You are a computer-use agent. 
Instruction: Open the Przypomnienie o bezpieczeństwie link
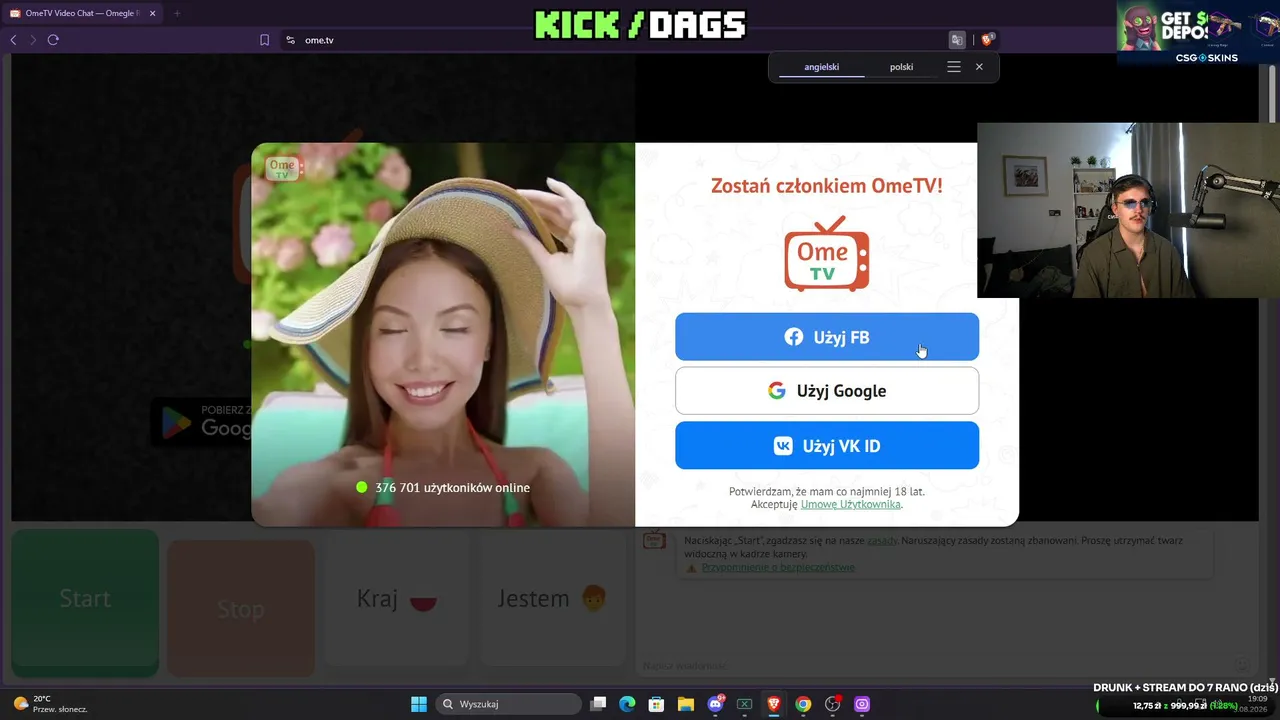tap(778, 567)
